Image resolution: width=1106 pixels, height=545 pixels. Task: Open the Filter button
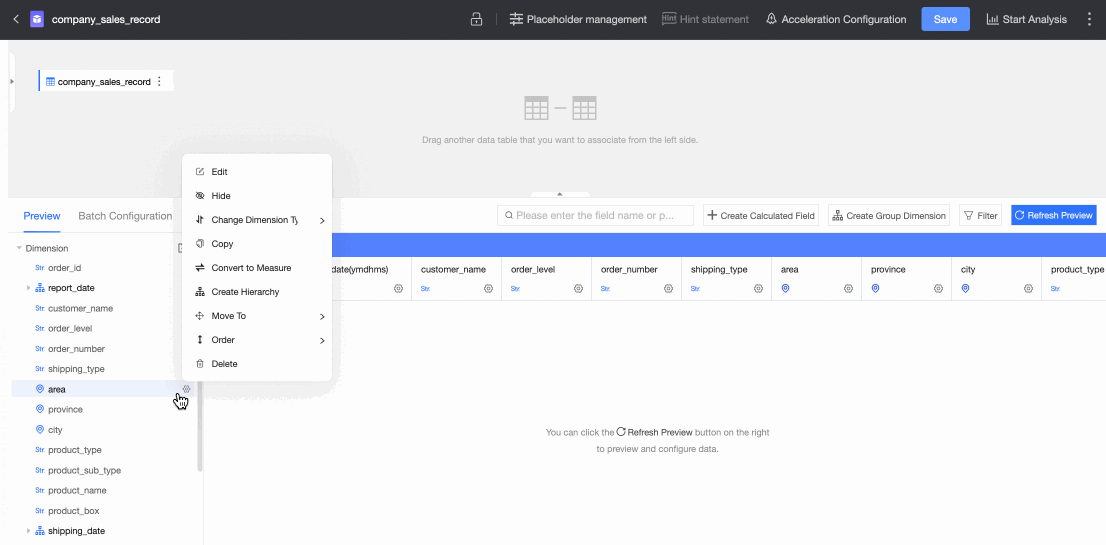point(980,215)
